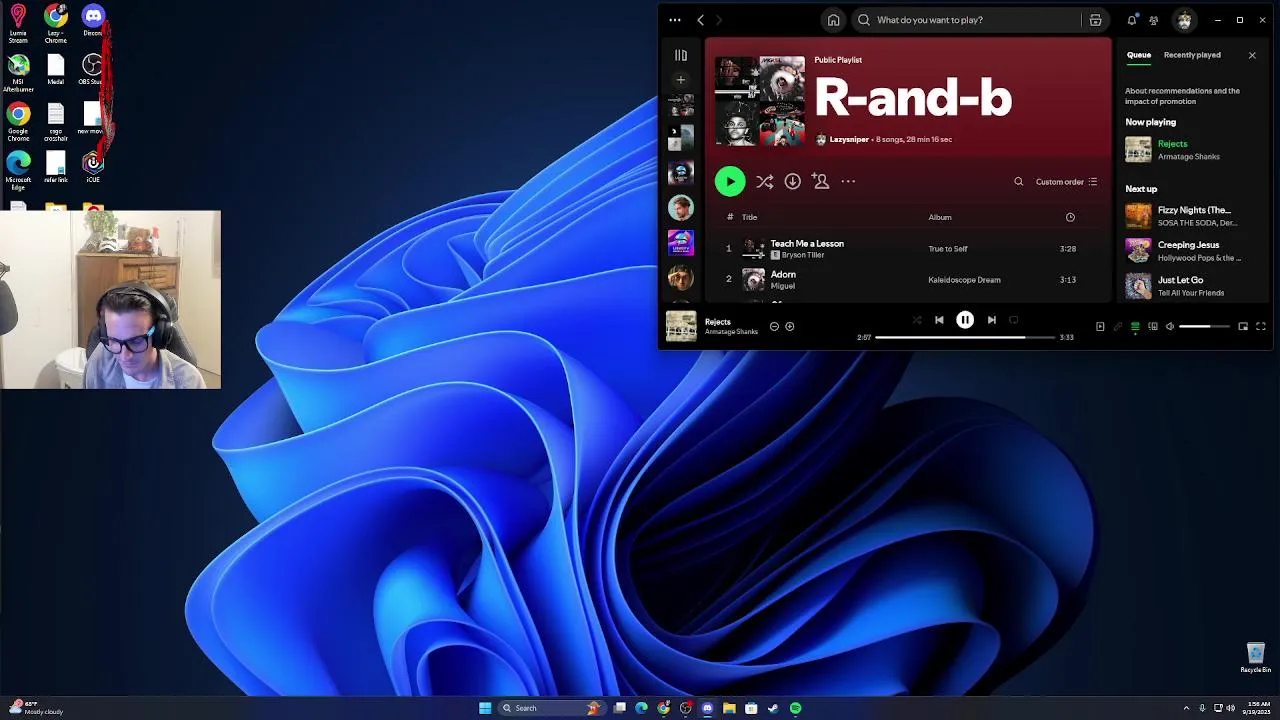The image size is (1280, 720).
Task: Open the Browse icon in search bar
Action: [1096, 20]
